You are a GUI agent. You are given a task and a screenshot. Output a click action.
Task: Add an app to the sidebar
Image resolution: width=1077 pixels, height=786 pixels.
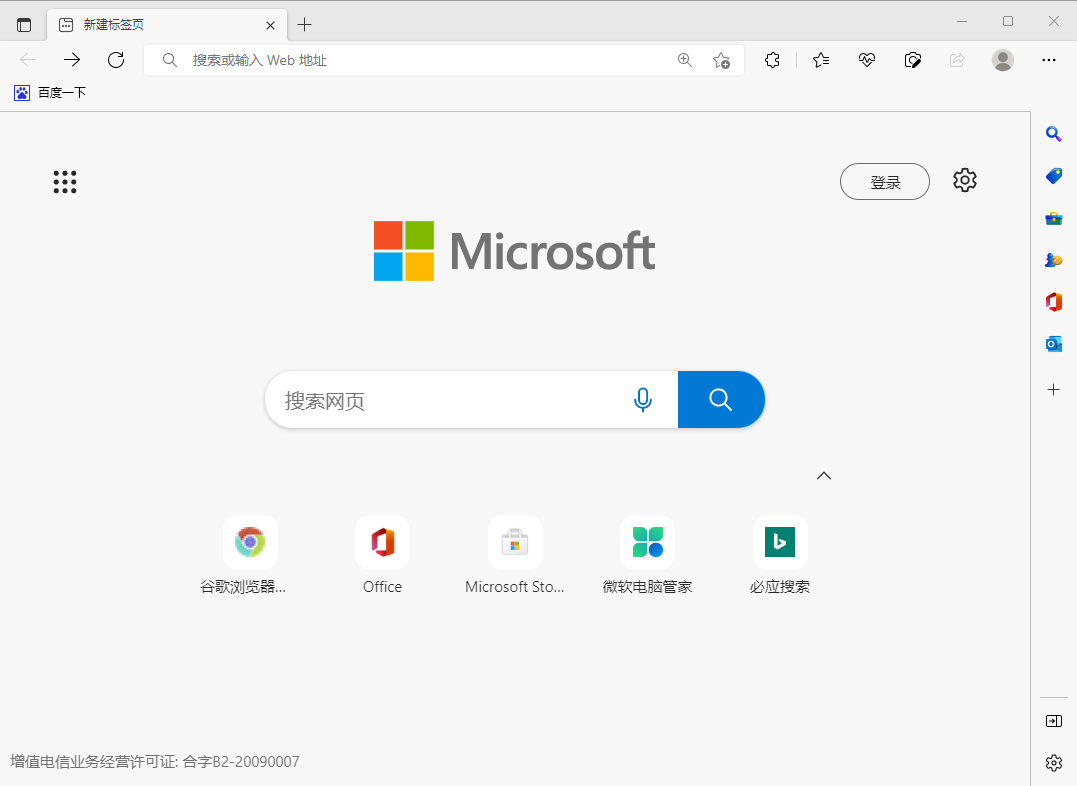[x=1054, y=390]
